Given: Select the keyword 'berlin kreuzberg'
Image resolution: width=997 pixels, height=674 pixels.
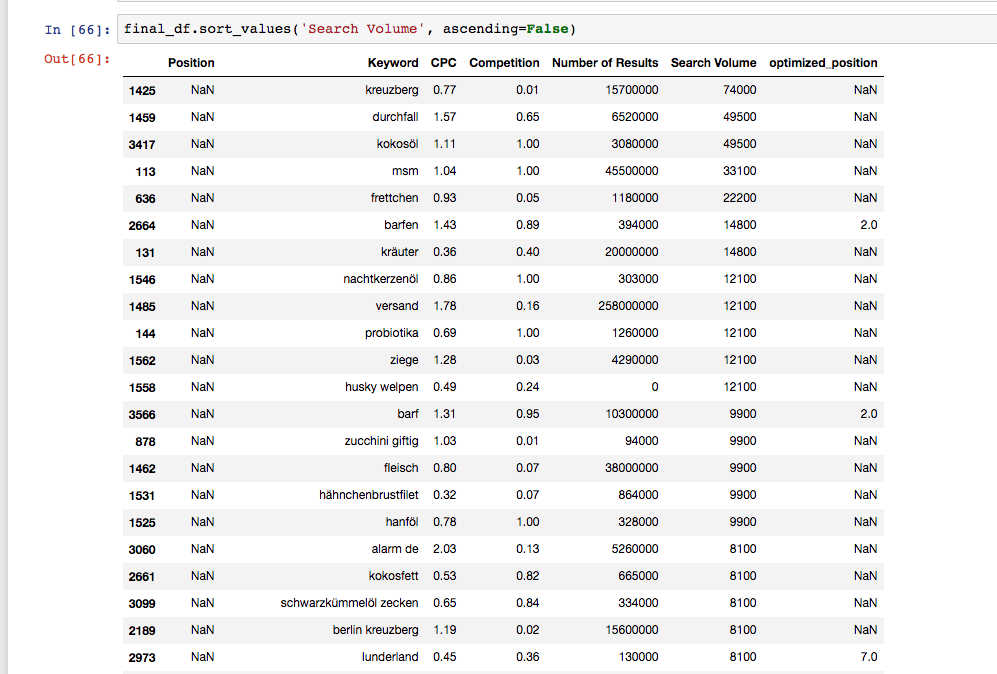Looking at the screenshot, I should (x=376, y=630).
